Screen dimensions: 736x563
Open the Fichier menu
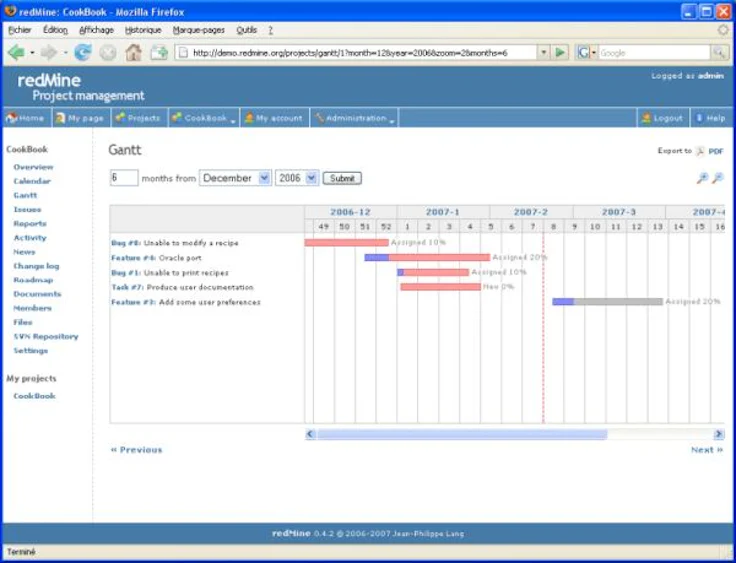coord(20,30)
